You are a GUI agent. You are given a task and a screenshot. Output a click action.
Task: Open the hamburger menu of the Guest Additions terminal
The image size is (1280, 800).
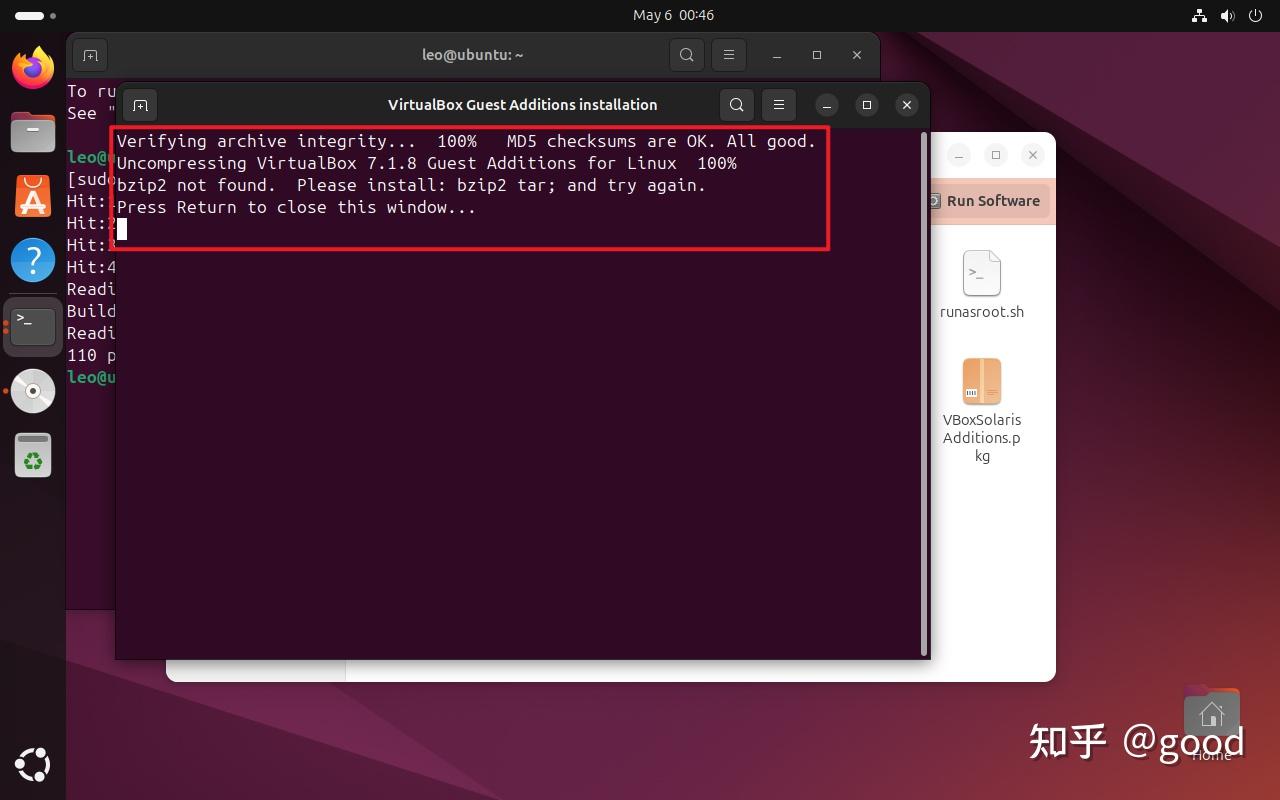[778, 104]
